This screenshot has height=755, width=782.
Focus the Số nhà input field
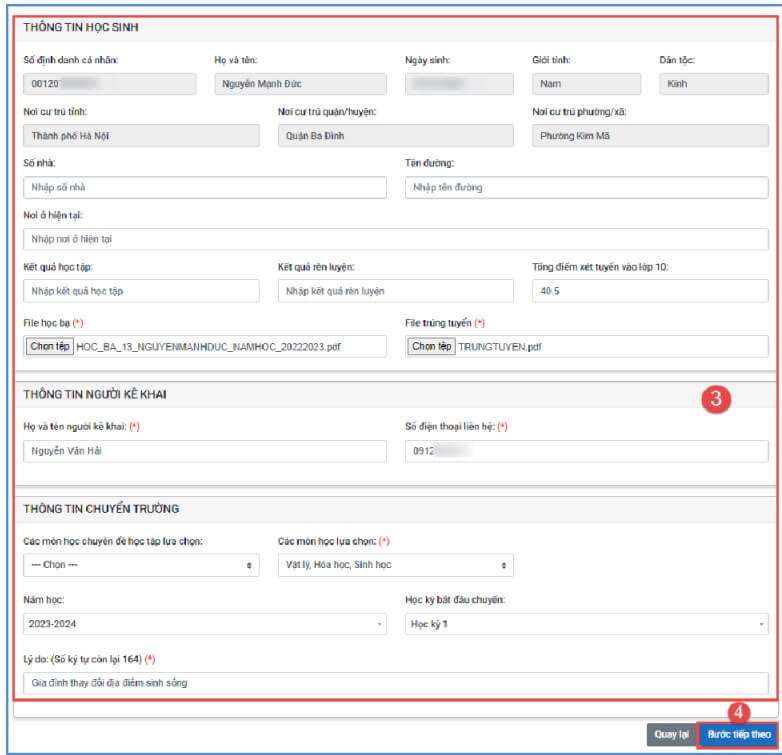(204, 187)
